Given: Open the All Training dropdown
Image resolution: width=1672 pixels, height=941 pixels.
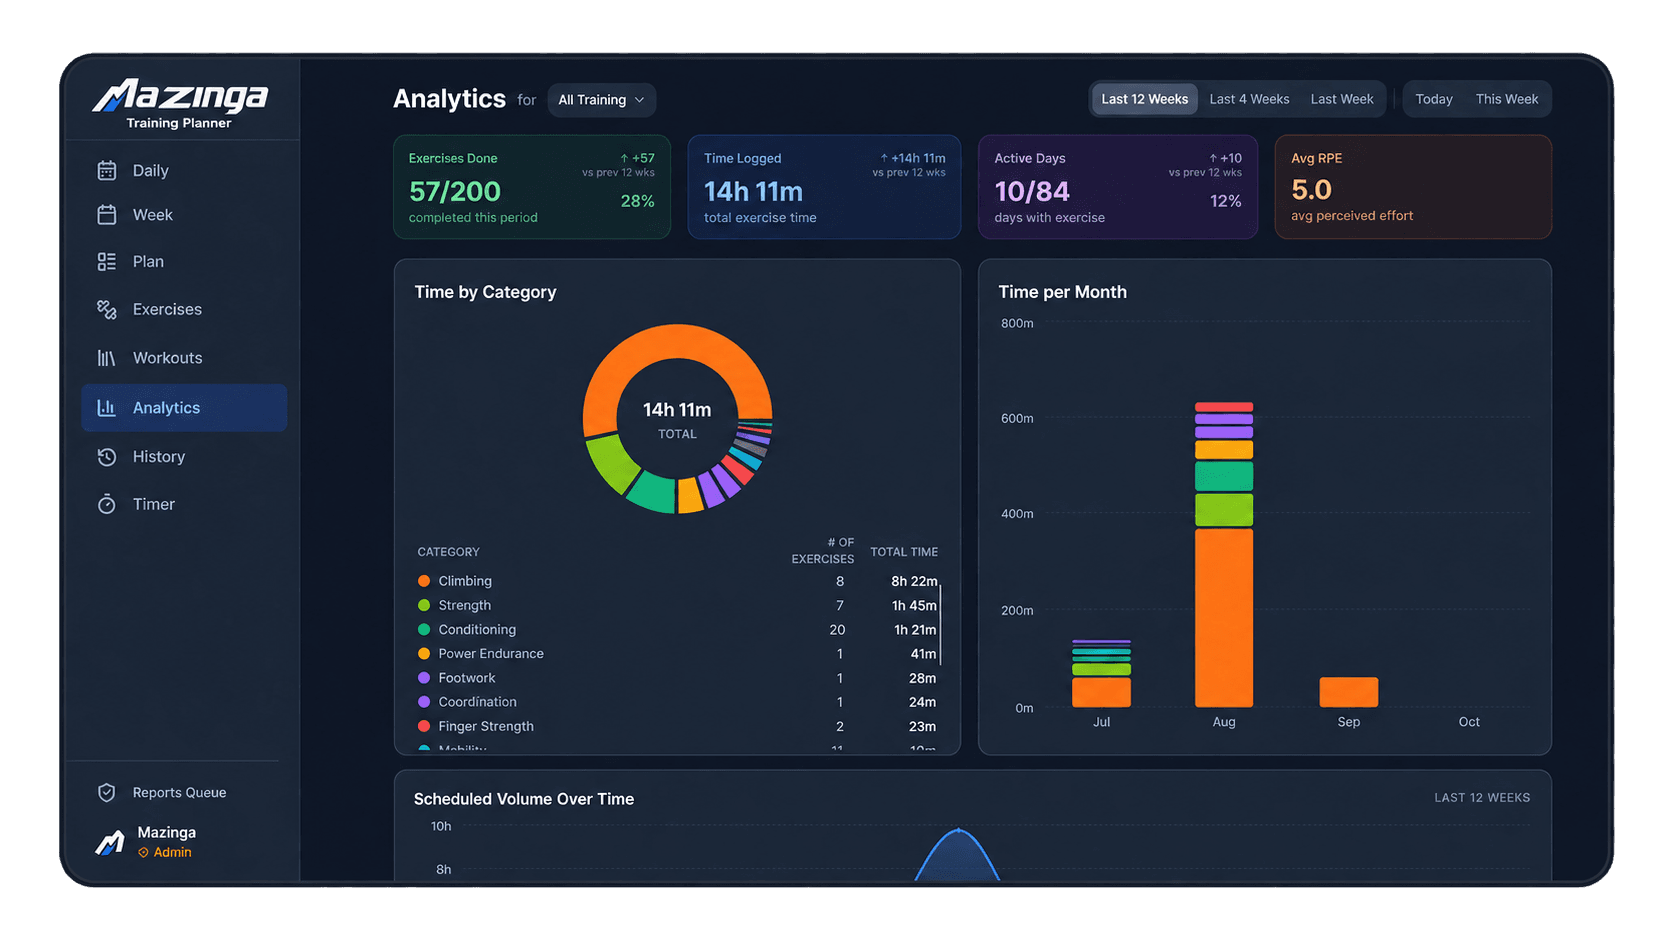Looking at the screenshot, I should [x=602, y=100].
